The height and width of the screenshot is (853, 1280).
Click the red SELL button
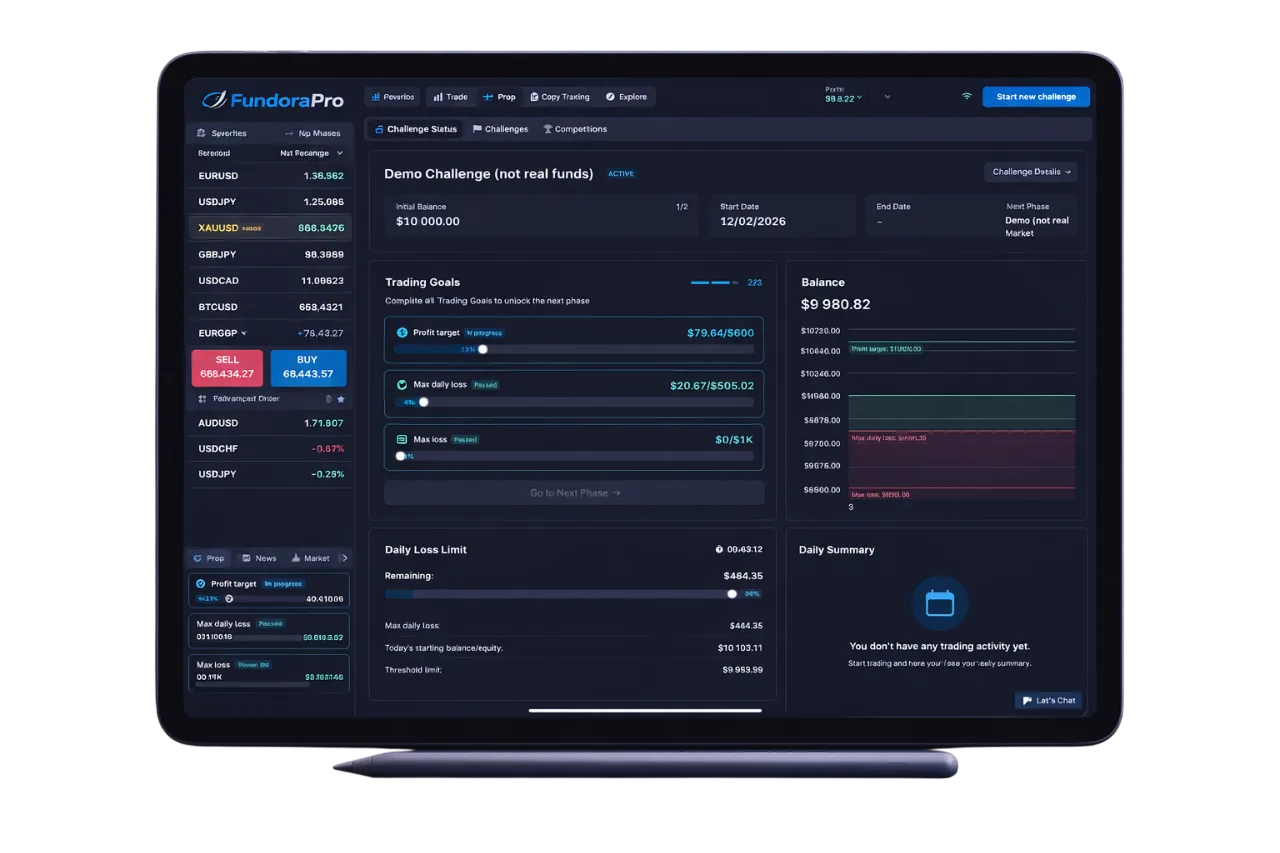tap(227, 367)
